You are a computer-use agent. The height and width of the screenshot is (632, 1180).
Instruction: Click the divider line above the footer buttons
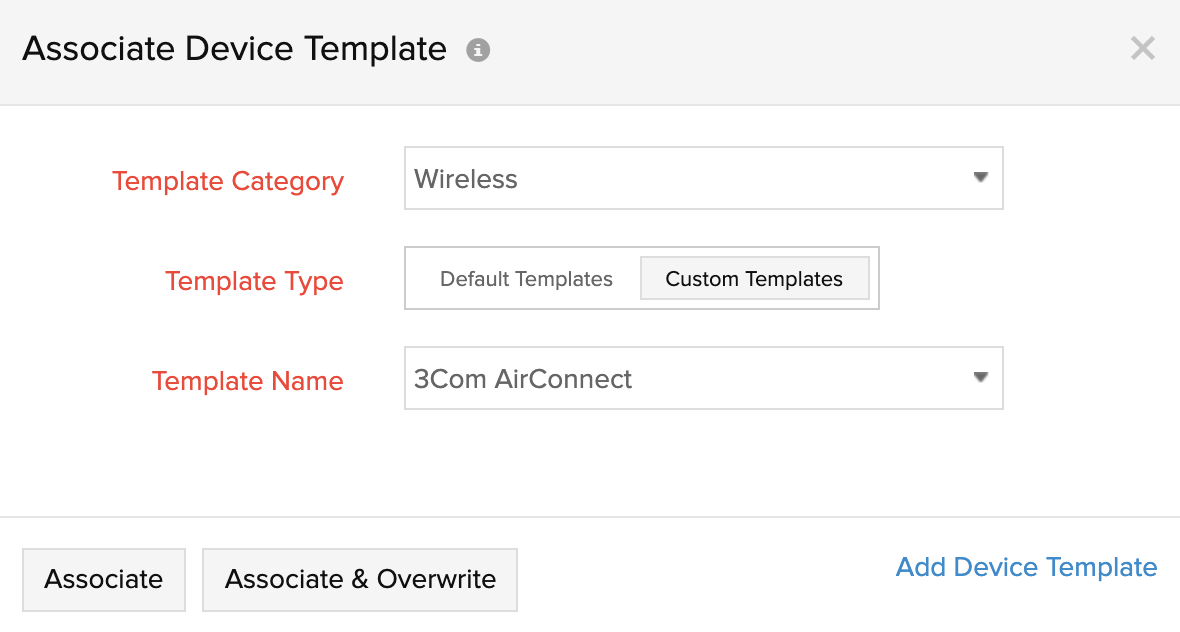tap(590, 517)
